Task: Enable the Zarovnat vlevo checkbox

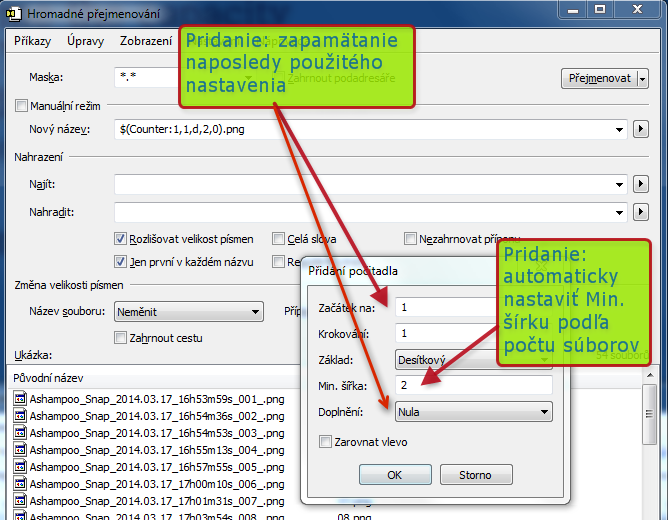Action: click(325, 442)
